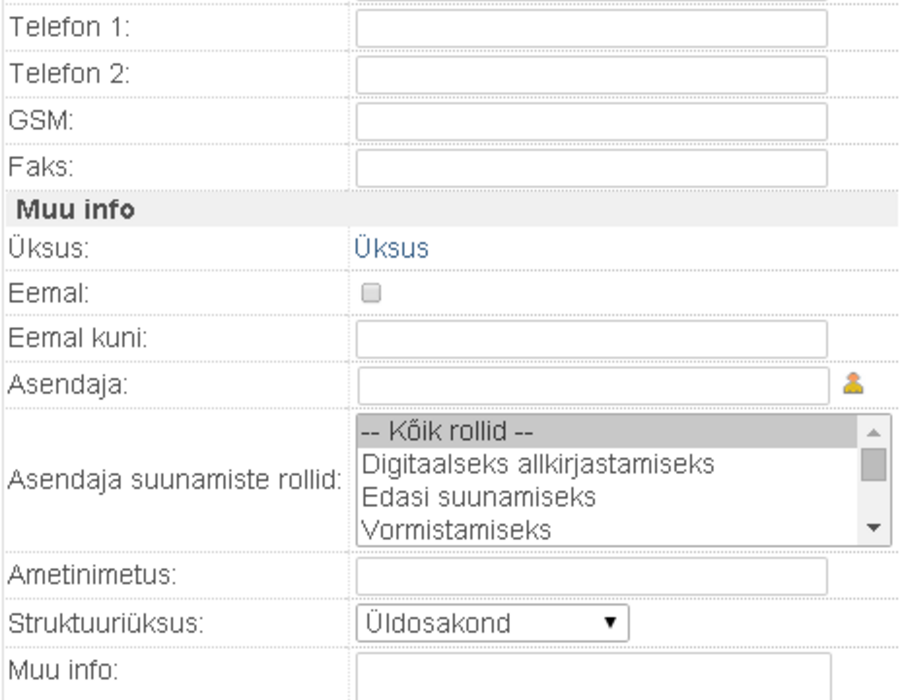Open substitute person picker icon next to Asendaja
Image resolution: width=900 pixels, height=700 pixels.
pos(853,383)
